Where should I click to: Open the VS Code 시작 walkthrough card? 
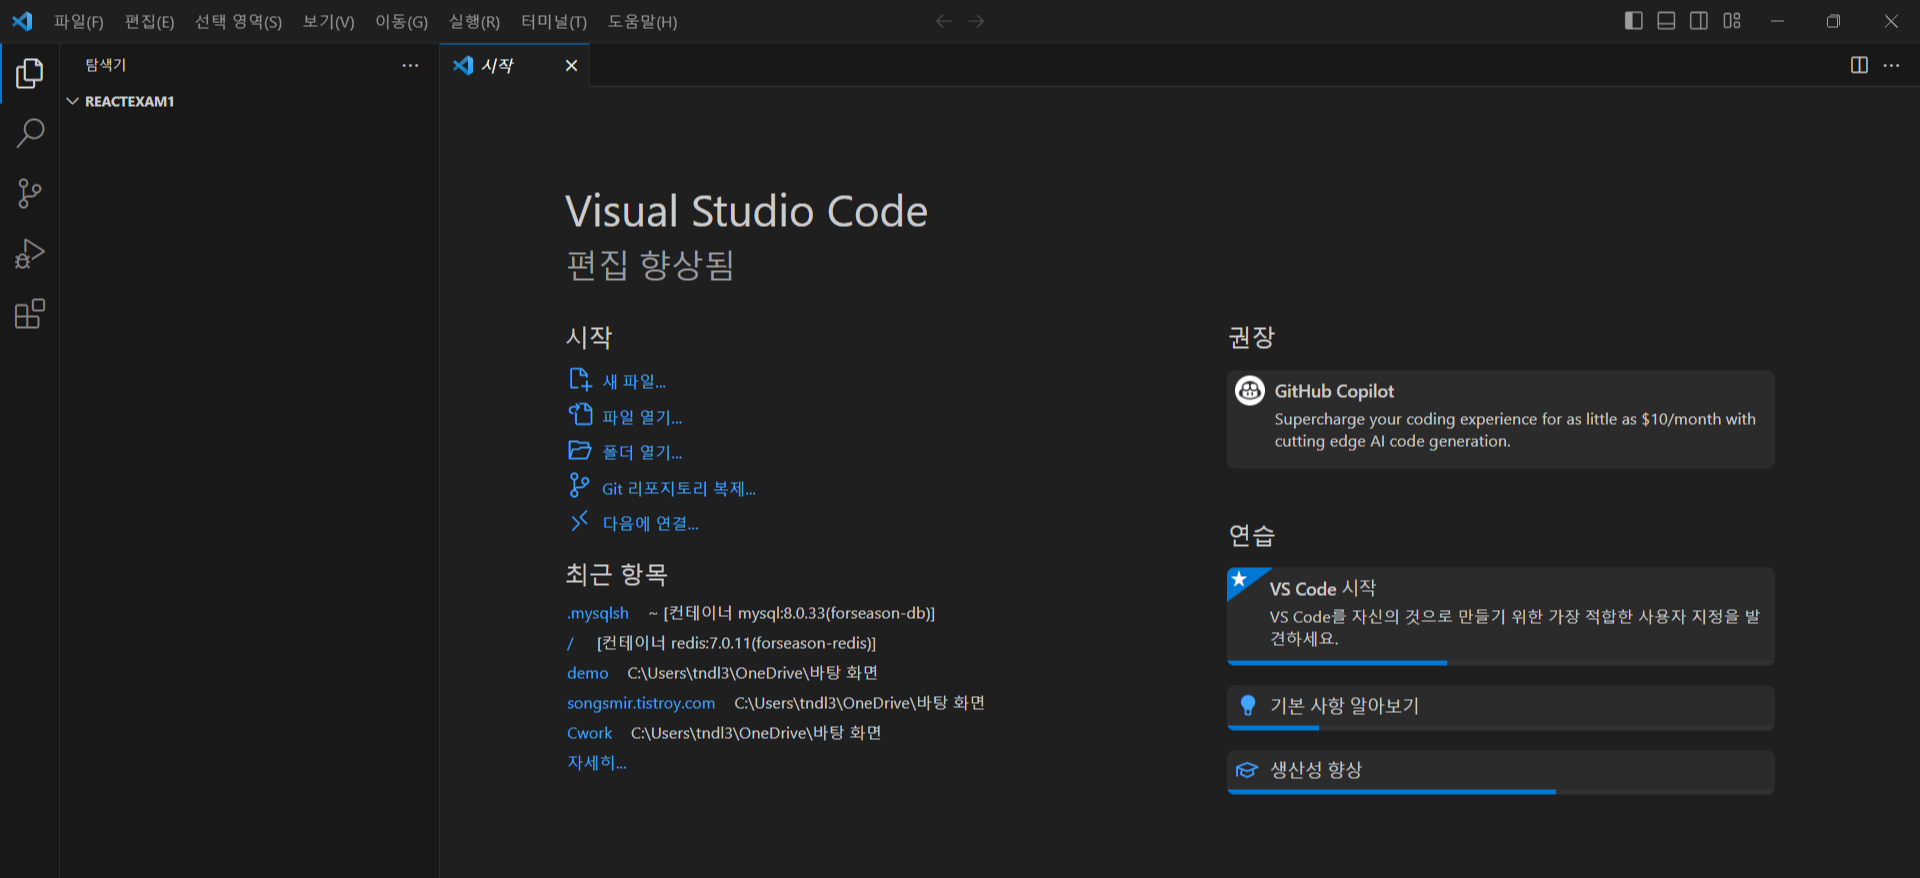[1501, 615]
